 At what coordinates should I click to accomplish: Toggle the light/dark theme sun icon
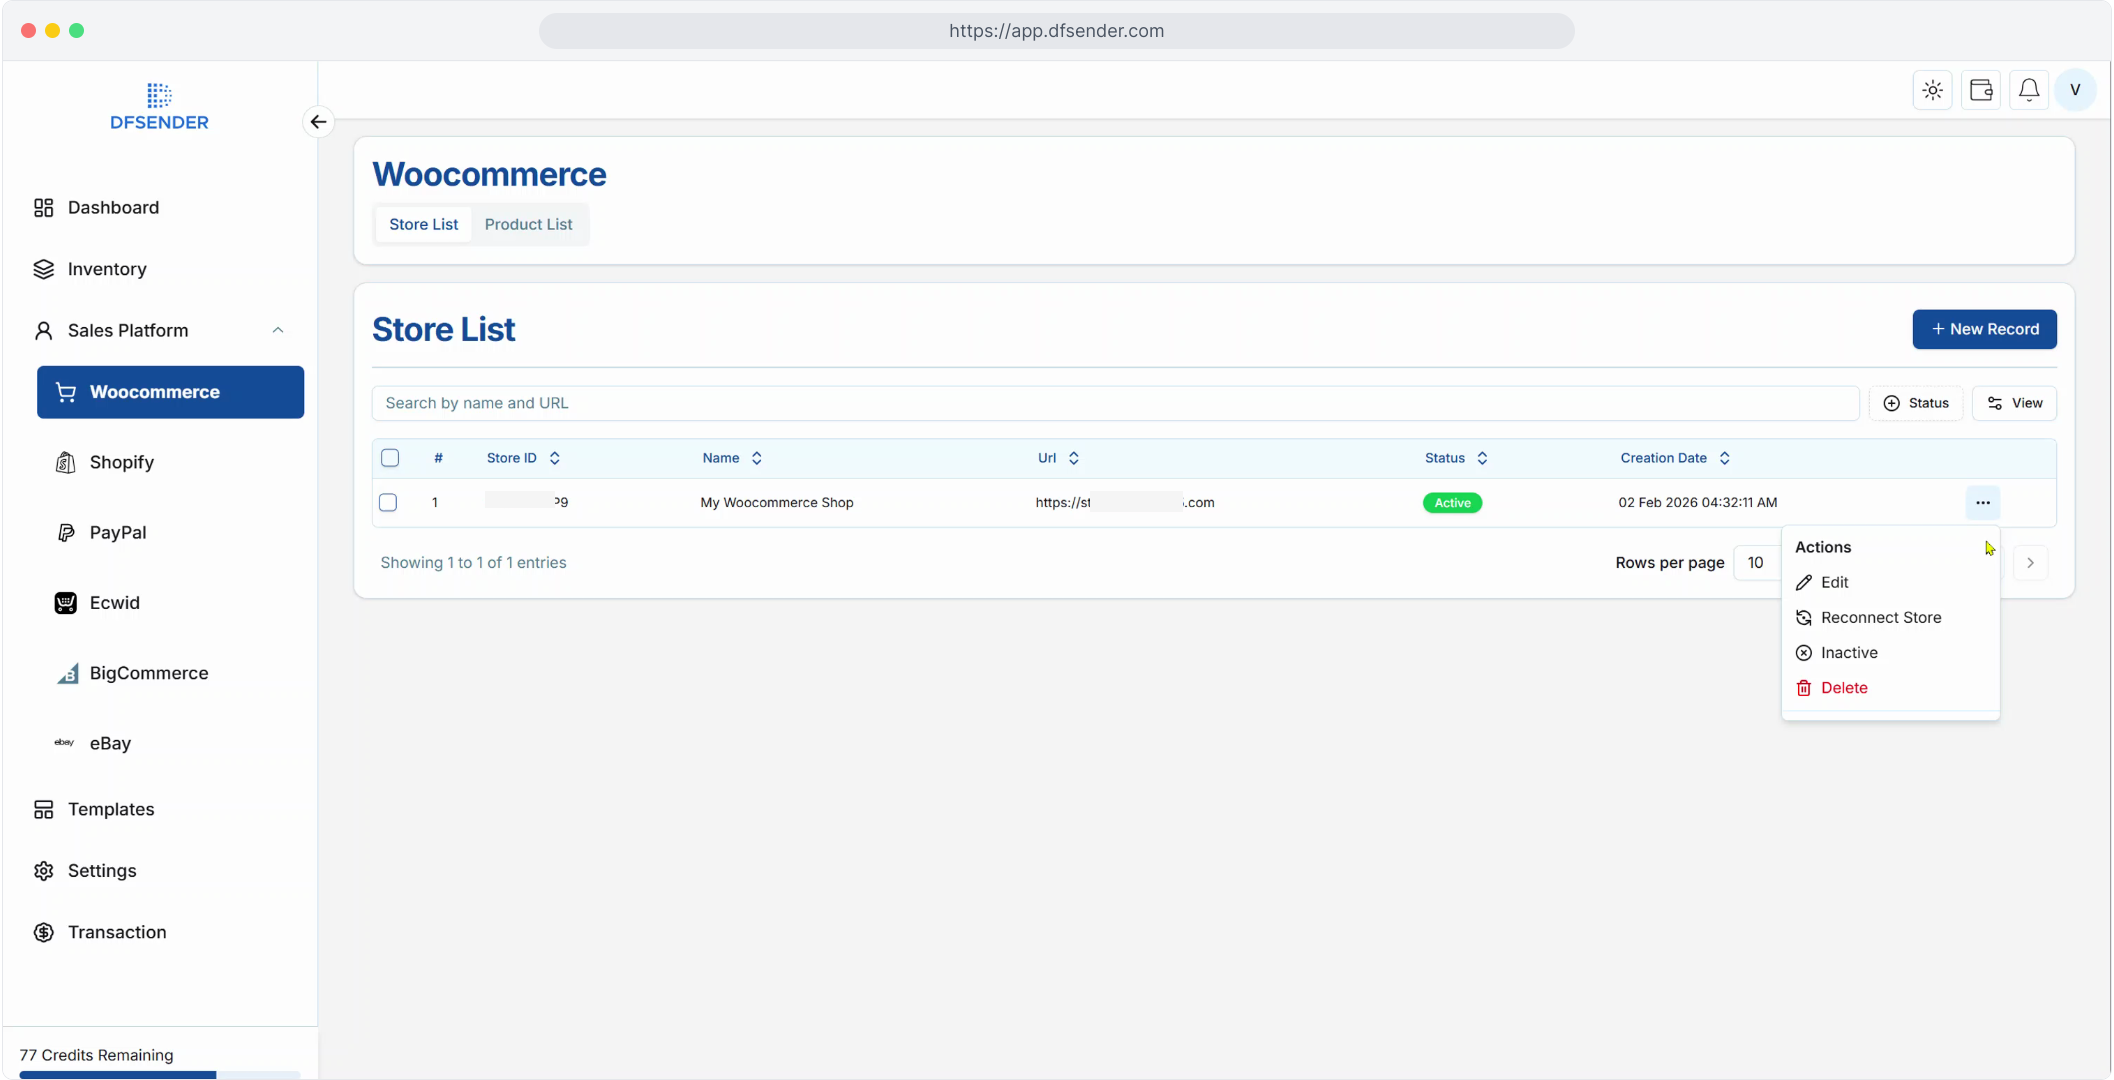pos(1932,90)
